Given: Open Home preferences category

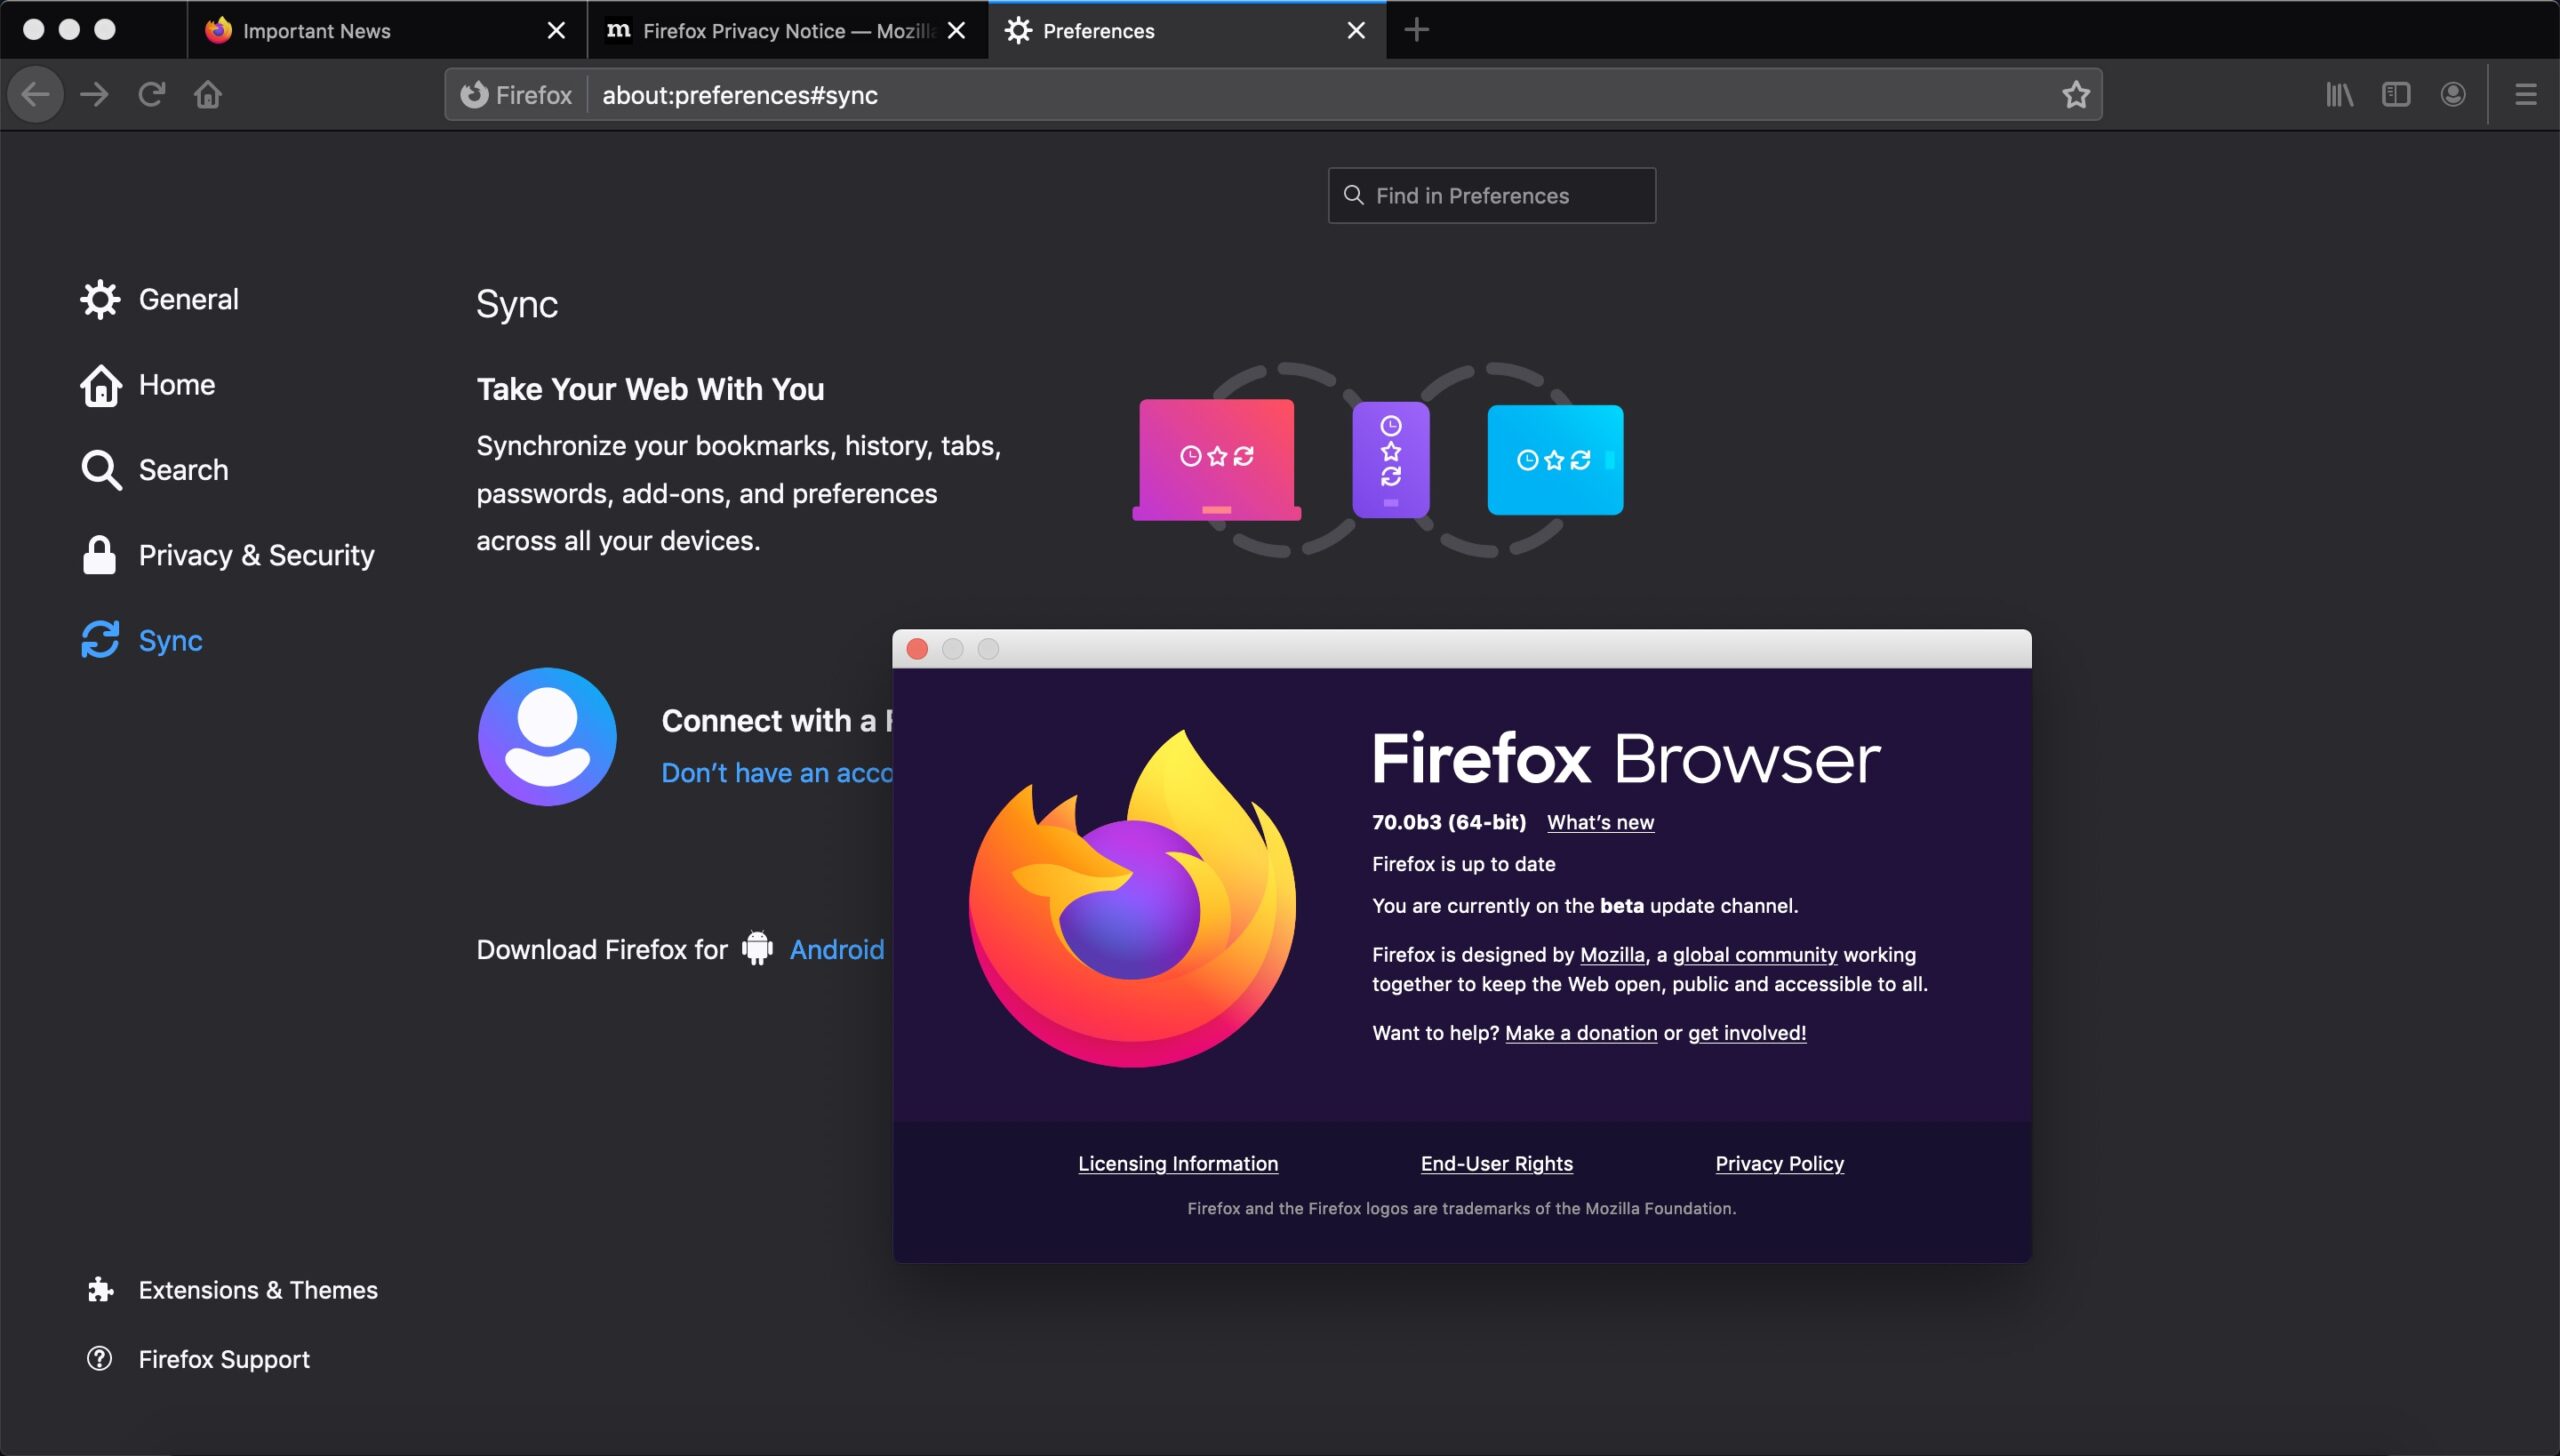Looking at the screenshot, I should click(x=148, y=385).
